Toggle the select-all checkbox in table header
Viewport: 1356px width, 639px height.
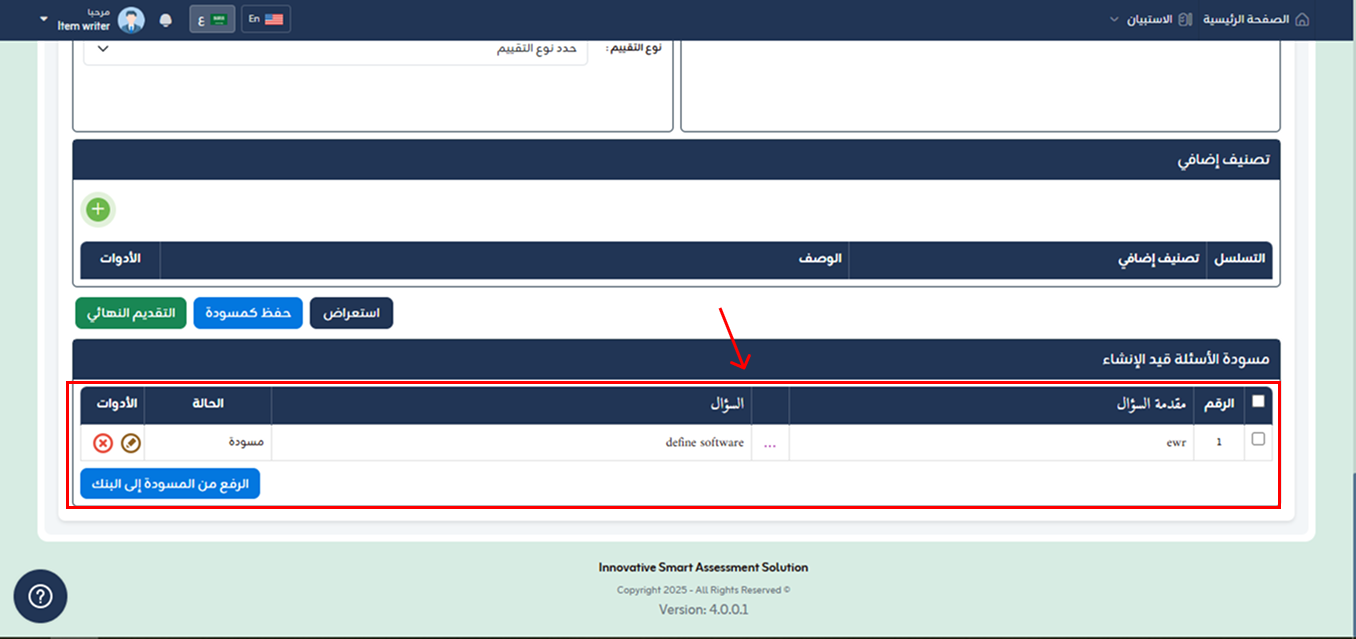pos(1258,401)
